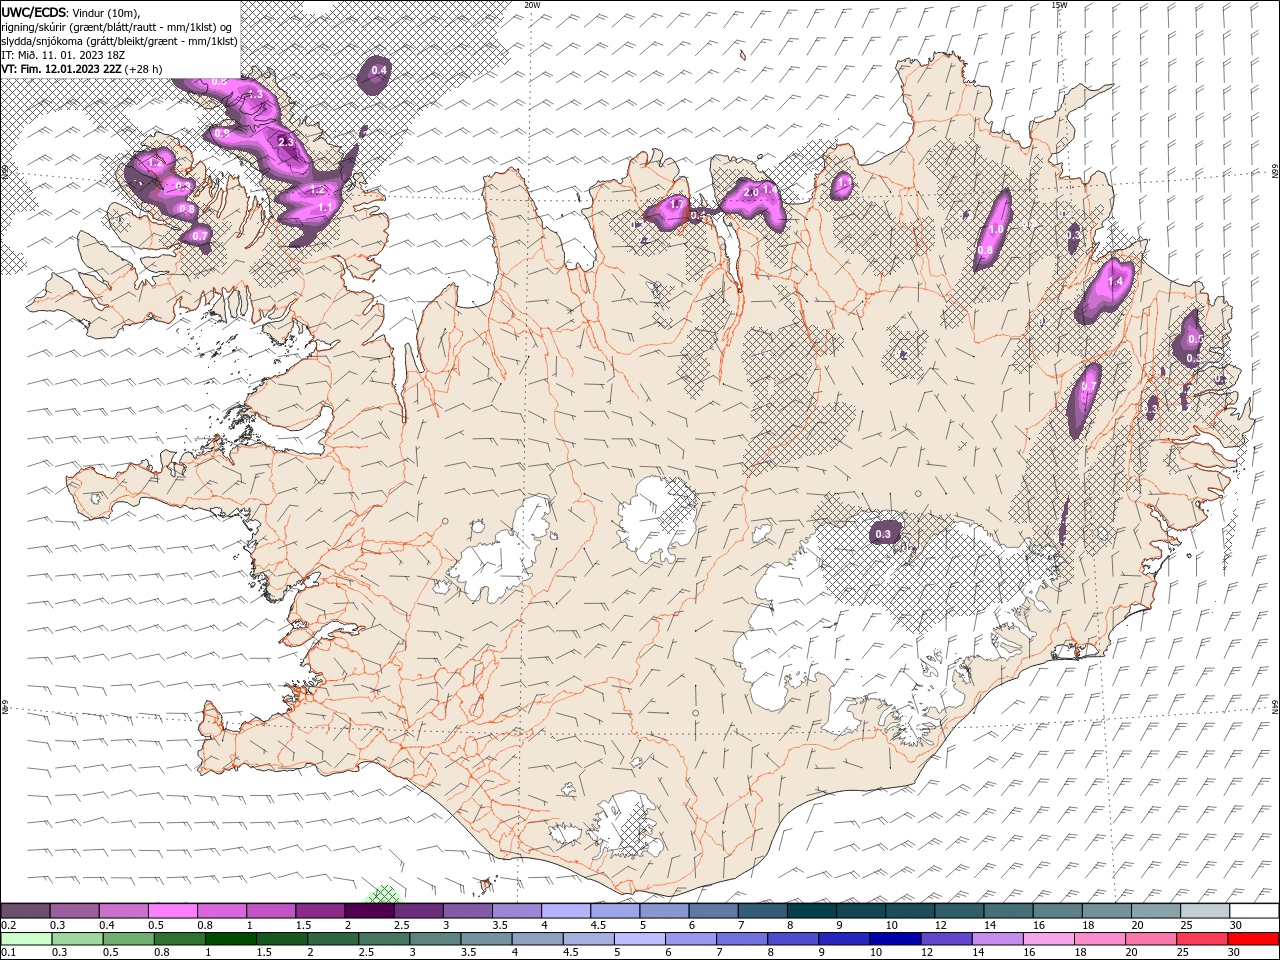The image size is (1280, 960).
Task: Click the pink 18–20 bottom legend swatch
Action: tap(1098, 939)
